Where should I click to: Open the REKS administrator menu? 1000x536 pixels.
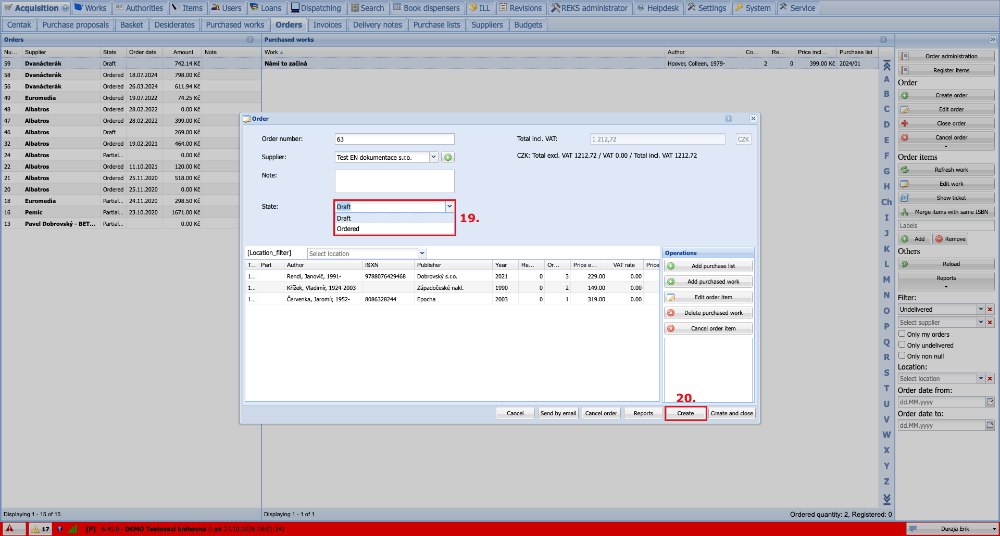tap(590, 8)
